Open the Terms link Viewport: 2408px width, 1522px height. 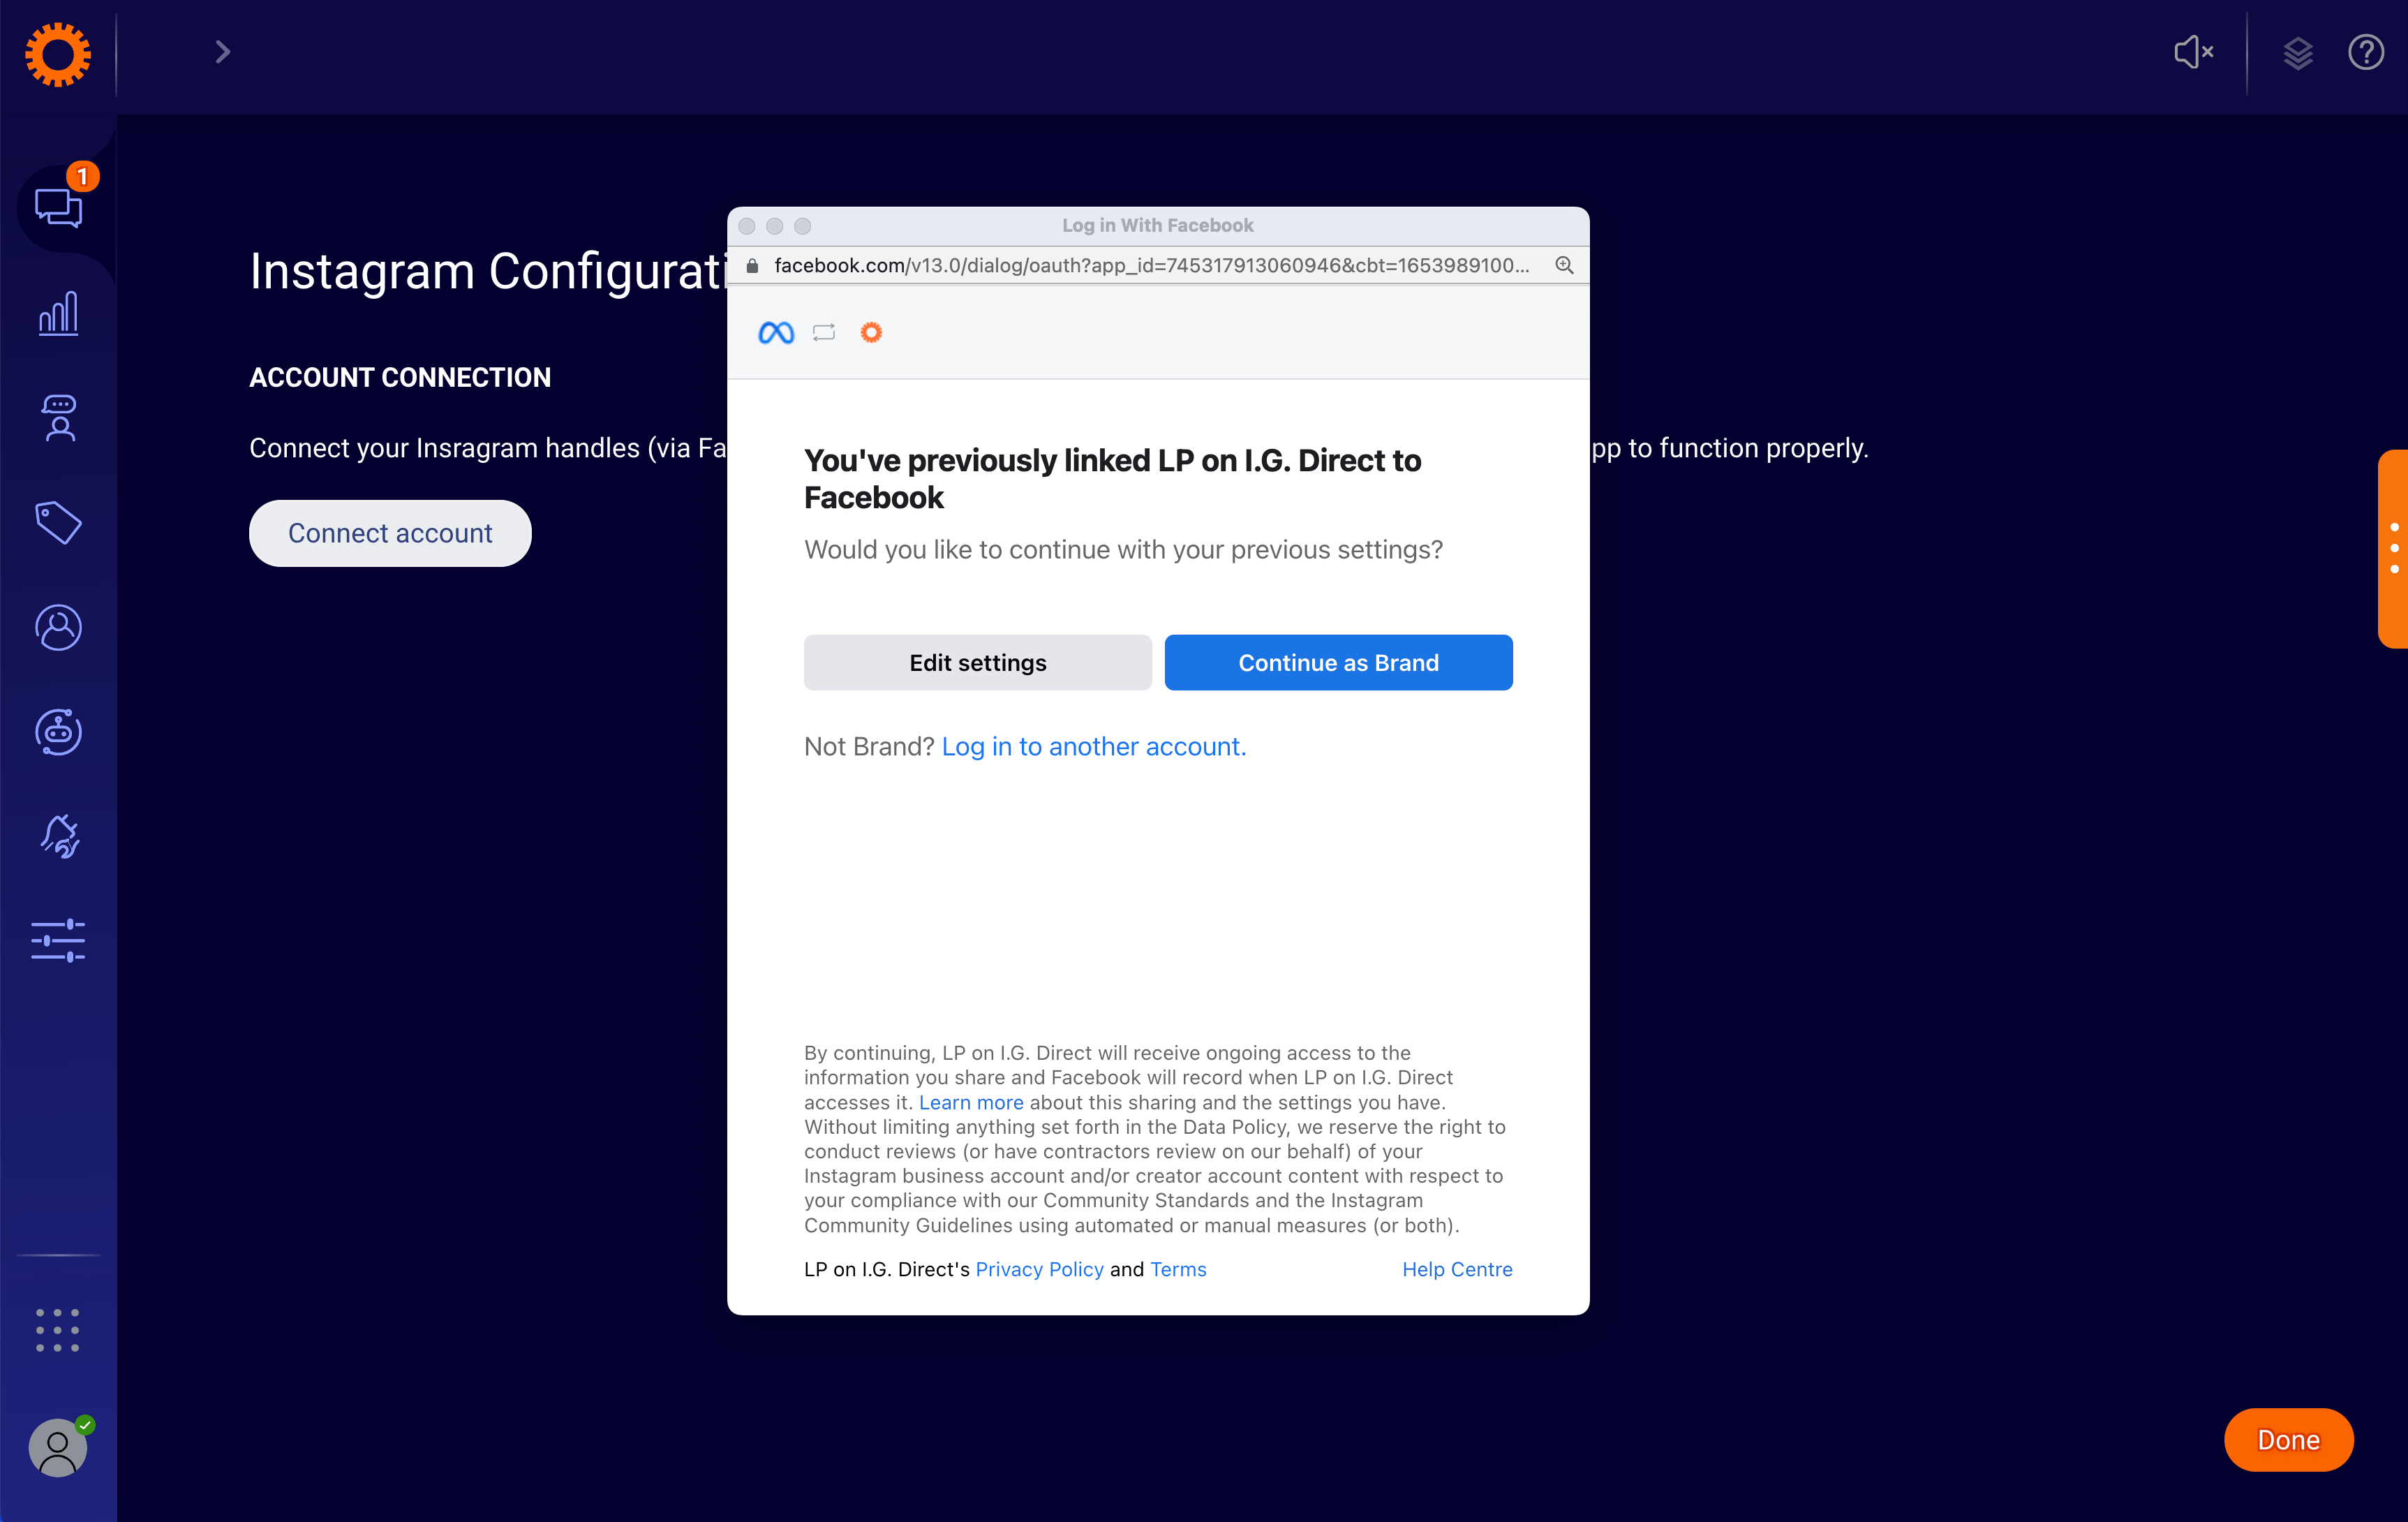(x=1178, y=1269)
